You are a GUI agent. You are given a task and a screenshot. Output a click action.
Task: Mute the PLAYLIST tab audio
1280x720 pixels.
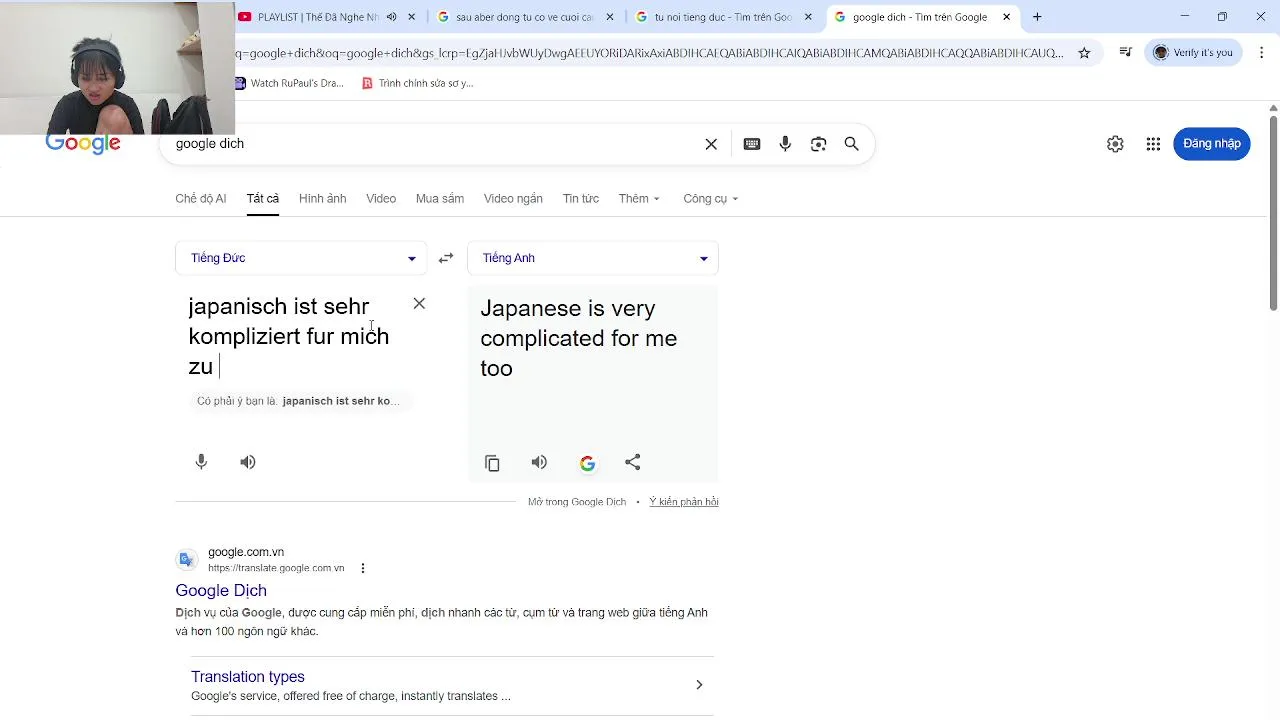click(392, 17)
